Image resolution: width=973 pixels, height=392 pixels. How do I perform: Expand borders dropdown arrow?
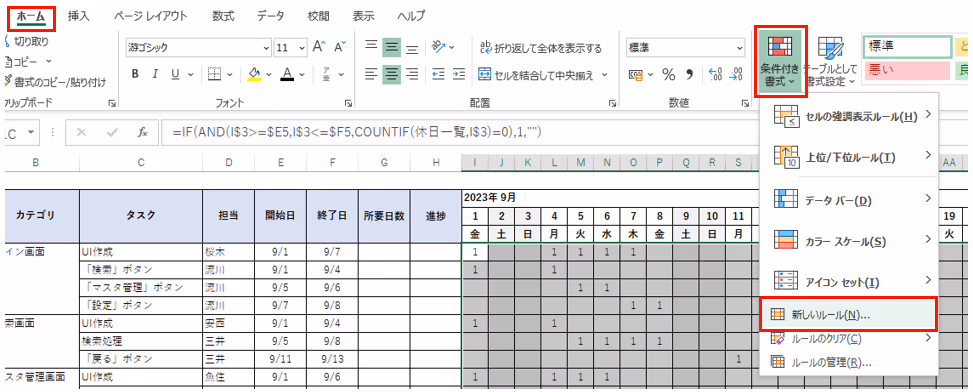[x=230, y=74]
